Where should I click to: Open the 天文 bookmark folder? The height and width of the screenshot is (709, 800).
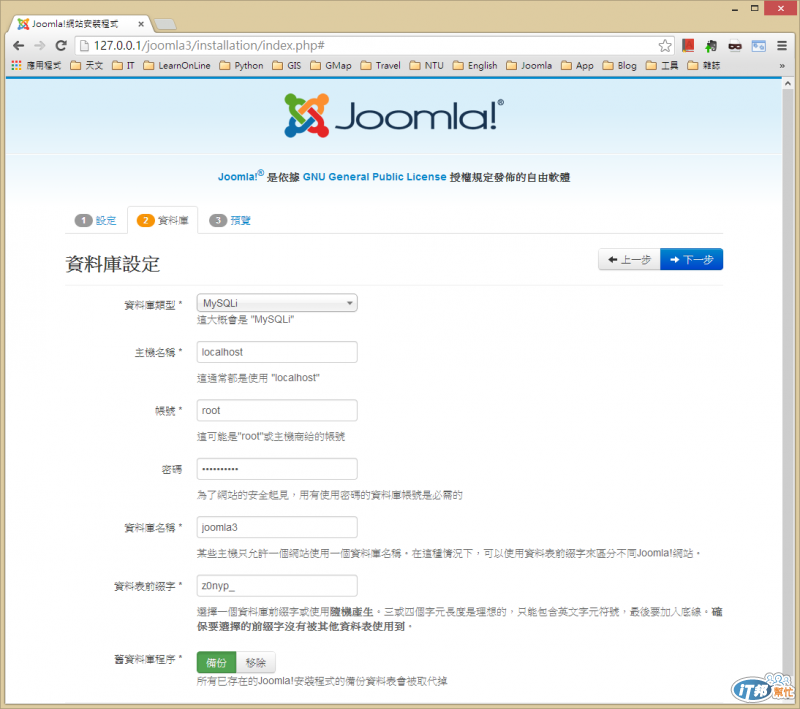[x=87, y=65]
